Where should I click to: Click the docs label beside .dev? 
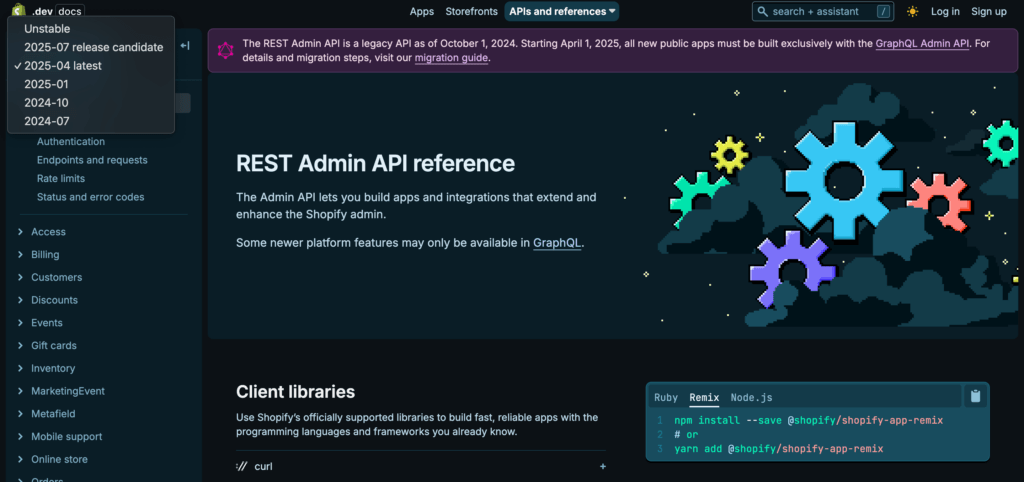point(70,11)
